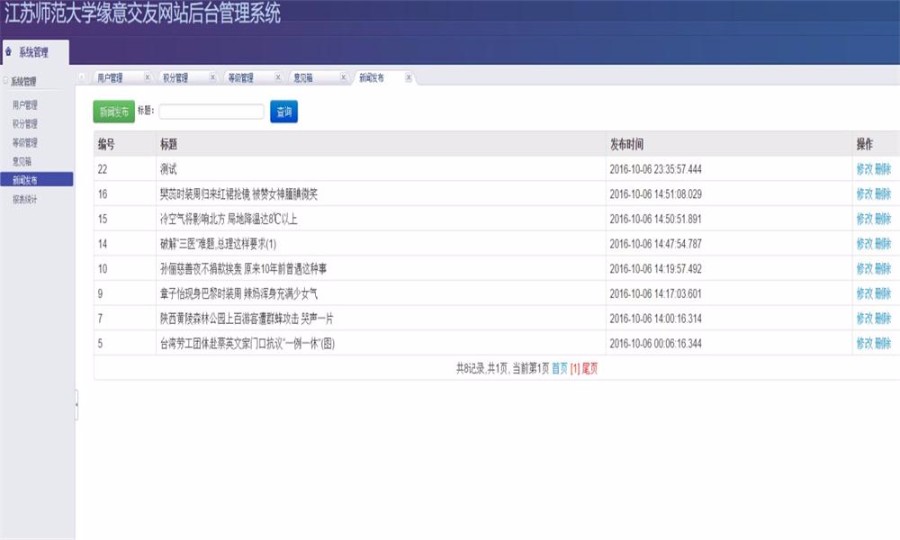Click the tab strip scroll-left arrow

pyautogui.click(x=82, y=77)
